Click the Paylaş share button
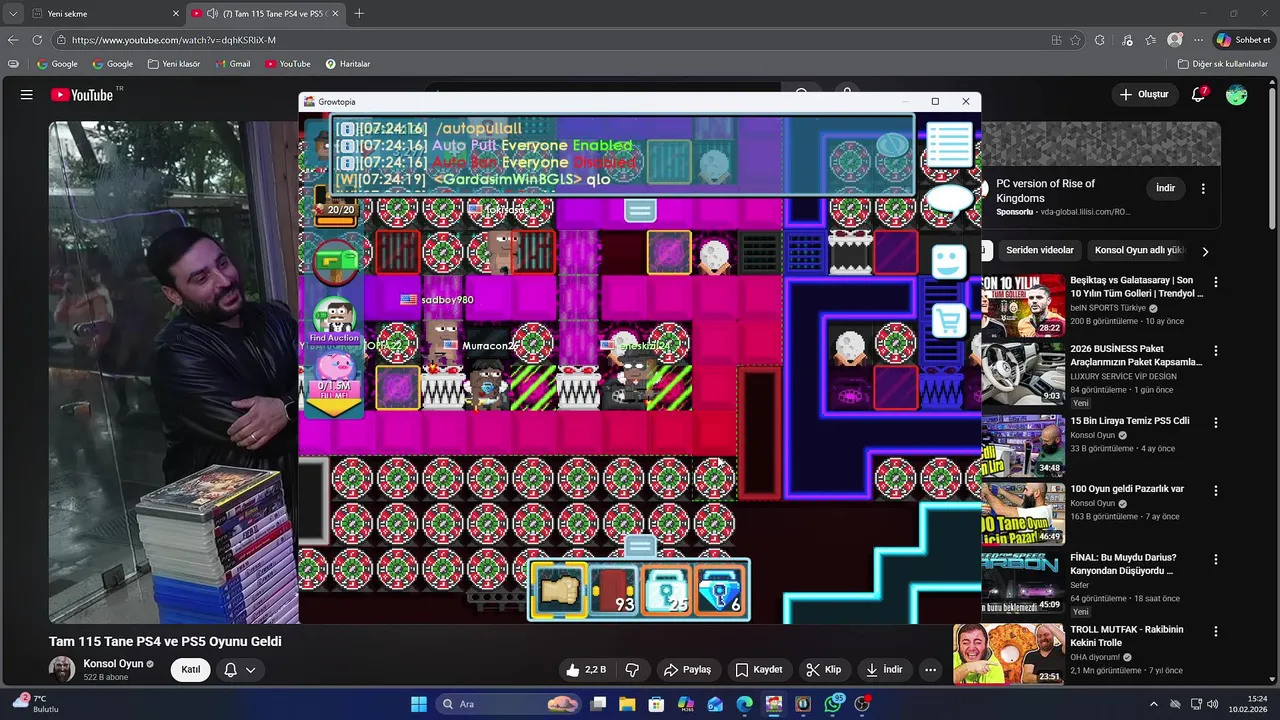 [688, 669]
